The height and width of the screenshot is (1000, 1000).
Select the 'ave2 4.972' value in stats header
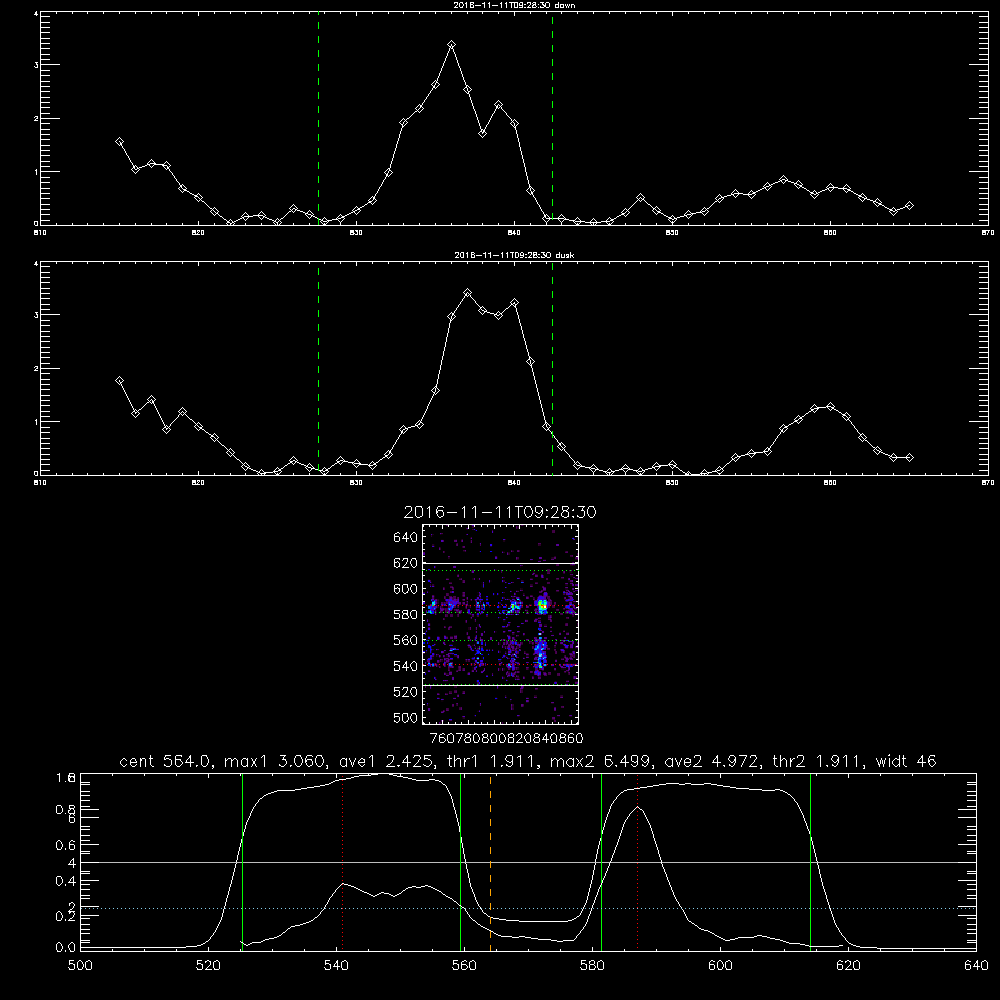click(x=712, y=761)
